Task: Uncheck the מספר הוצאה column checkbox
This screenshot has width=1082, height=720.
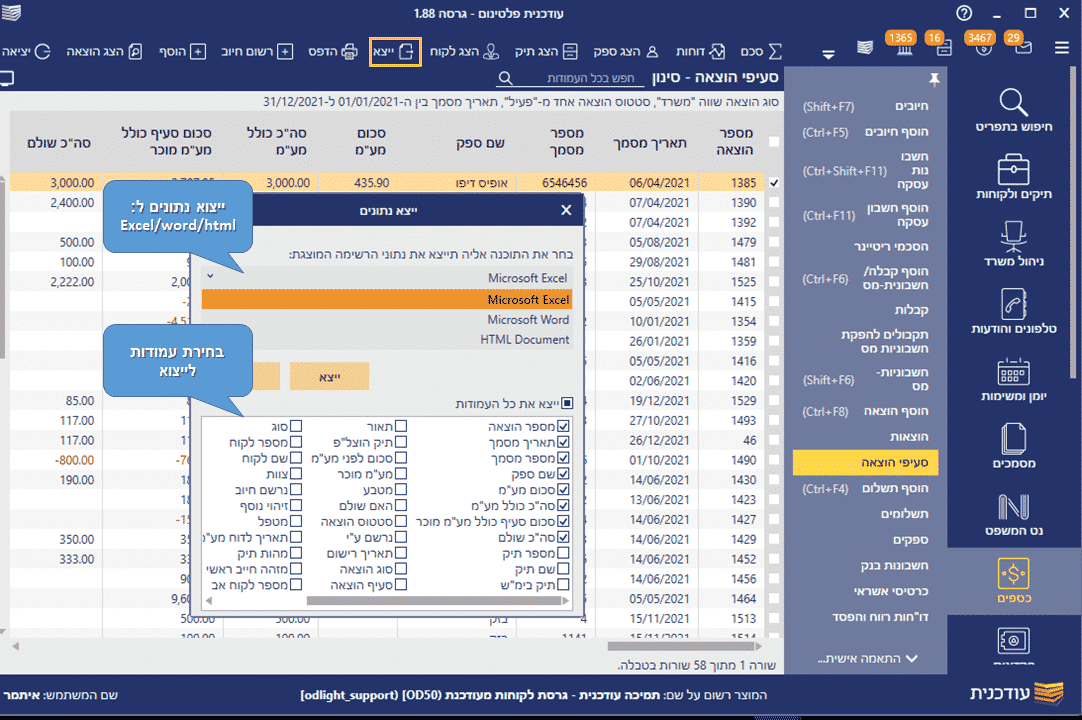Action: pos(563,426)
